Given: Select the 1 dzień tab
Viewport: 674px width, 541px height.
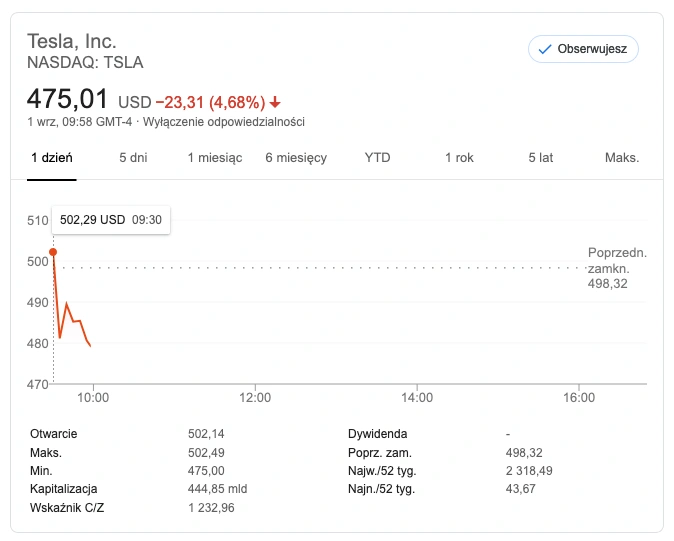Looking at the screenshot, I should (x=52, y=158).
